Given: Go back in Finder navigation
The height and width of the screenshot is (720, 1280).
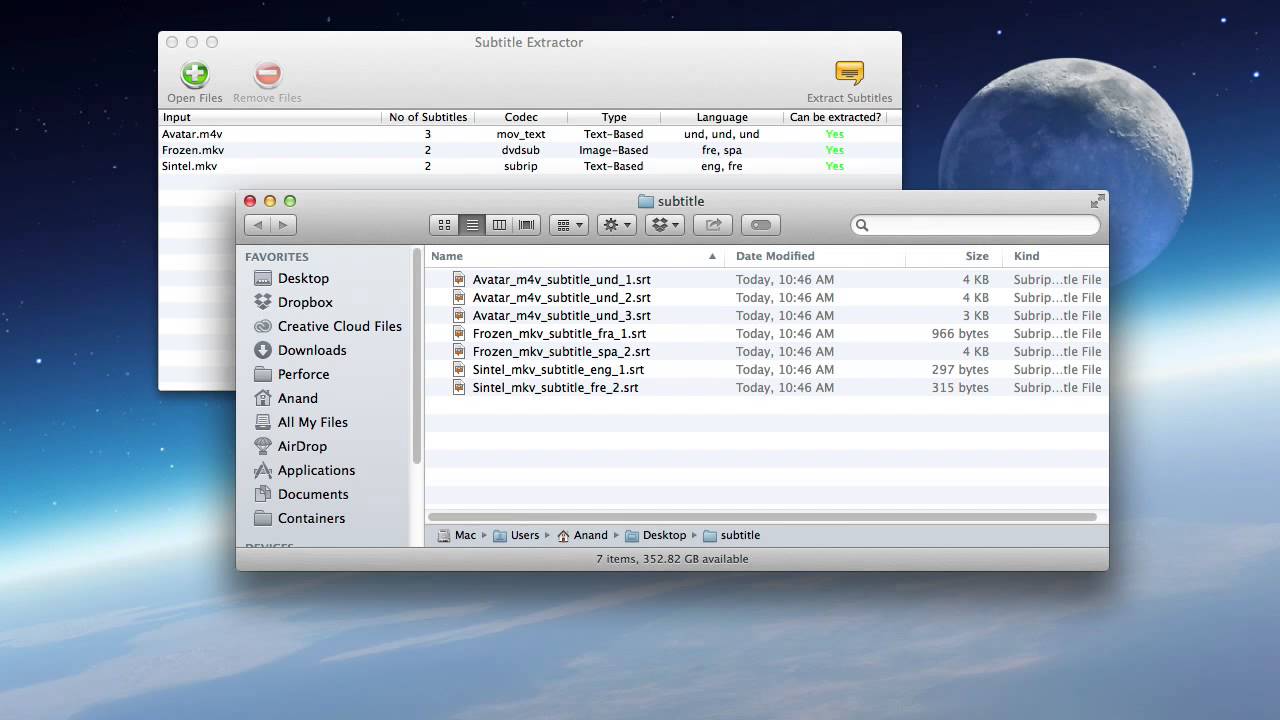Looking at the screenshot, I should [258, 225].
